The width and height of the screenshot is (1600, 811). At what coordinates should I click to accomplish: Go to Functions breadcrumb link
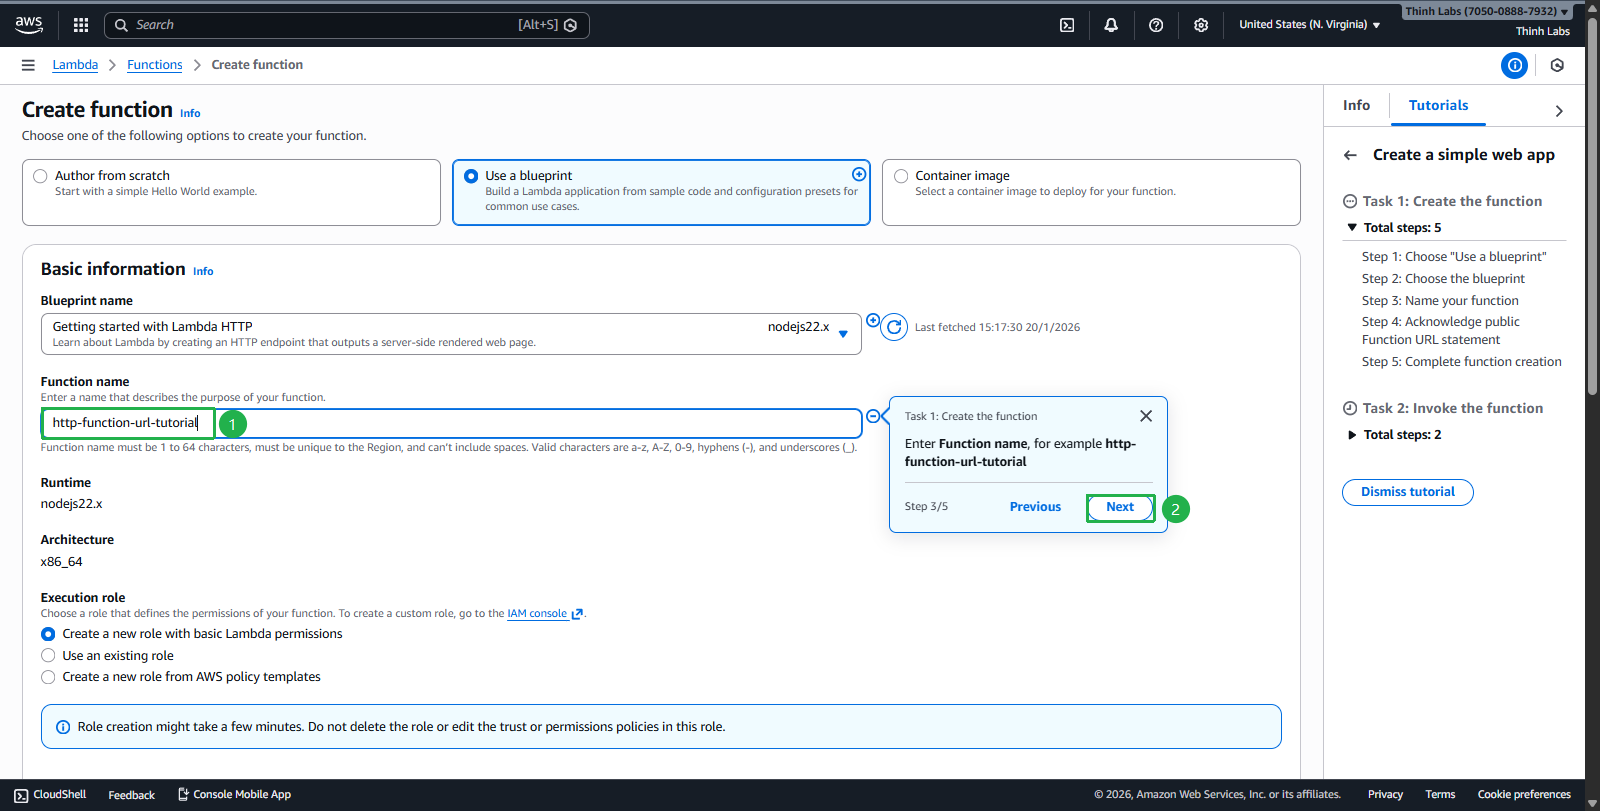pyautogui.click(x=154, y=65)
